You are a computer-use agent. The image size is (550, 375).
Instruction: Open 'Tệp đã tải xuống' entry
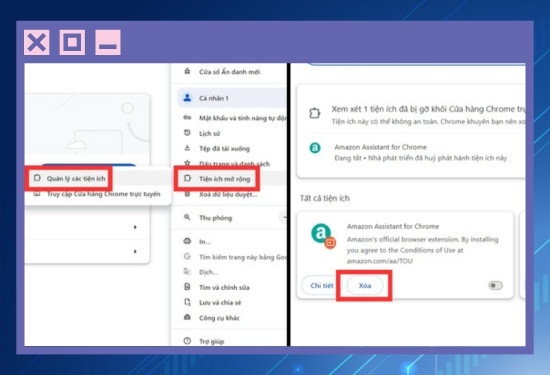click(x=224, y=148)
